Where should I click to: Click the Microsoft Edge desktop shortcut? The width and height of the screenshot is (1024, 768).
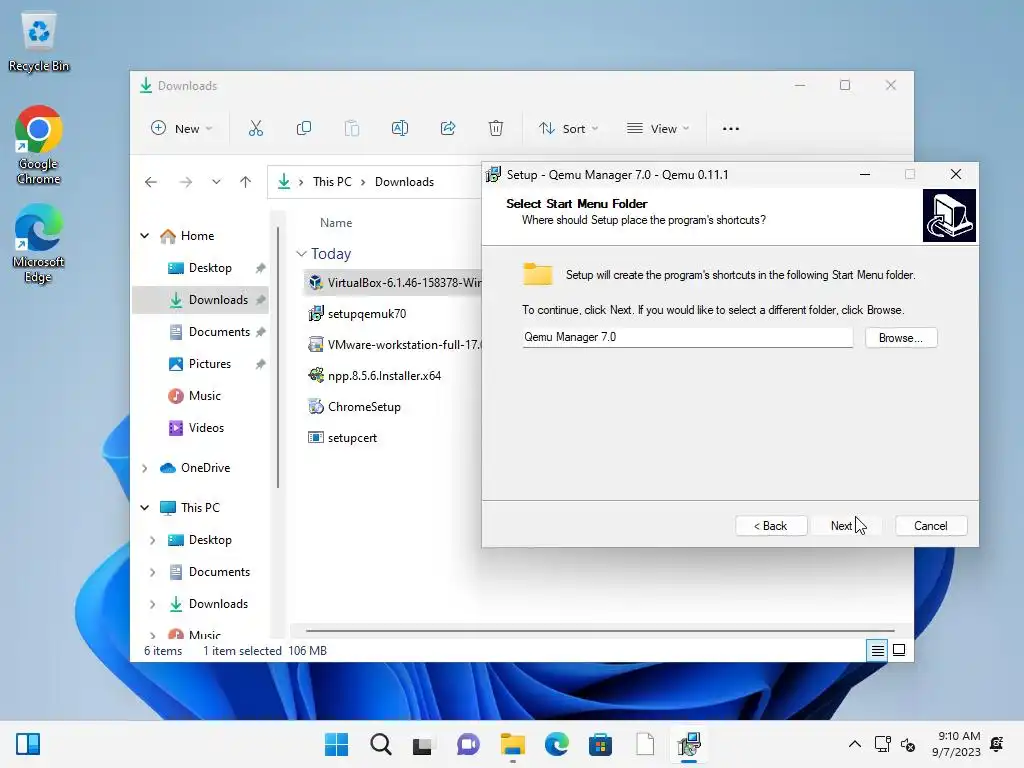tap(39, 244)
